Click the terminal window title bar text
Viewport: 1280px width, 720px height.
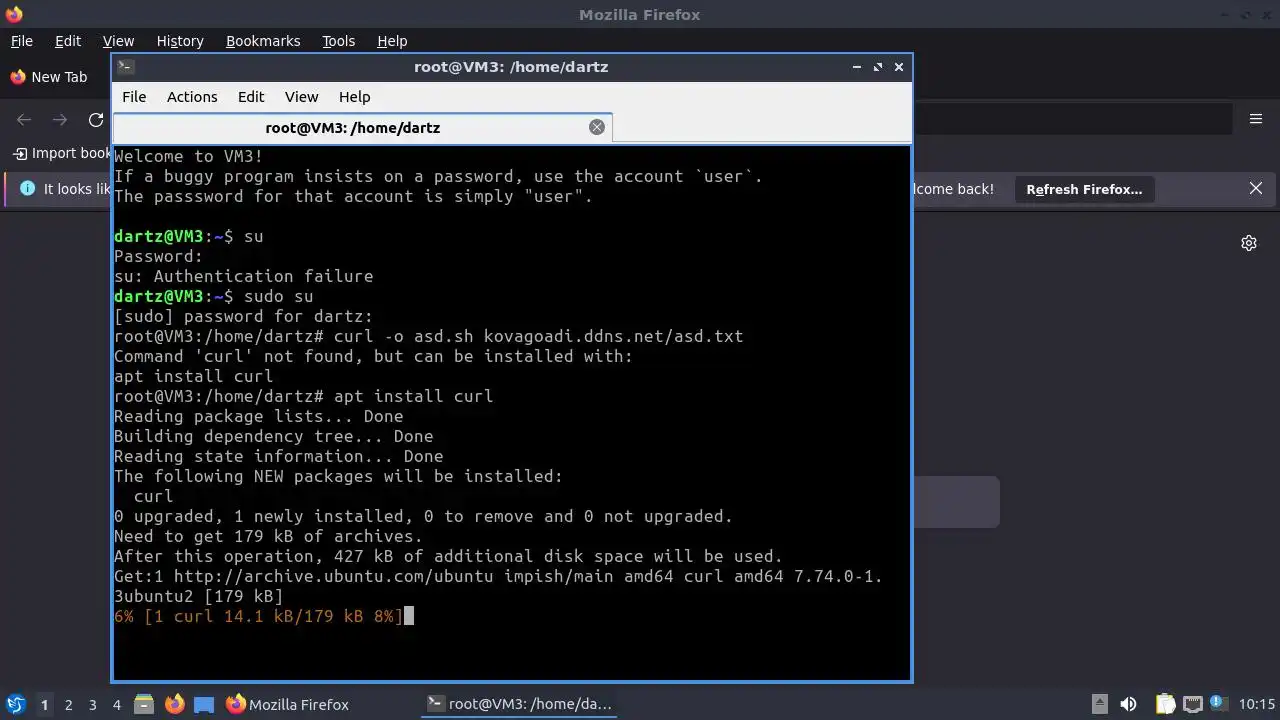coord(511,67)
